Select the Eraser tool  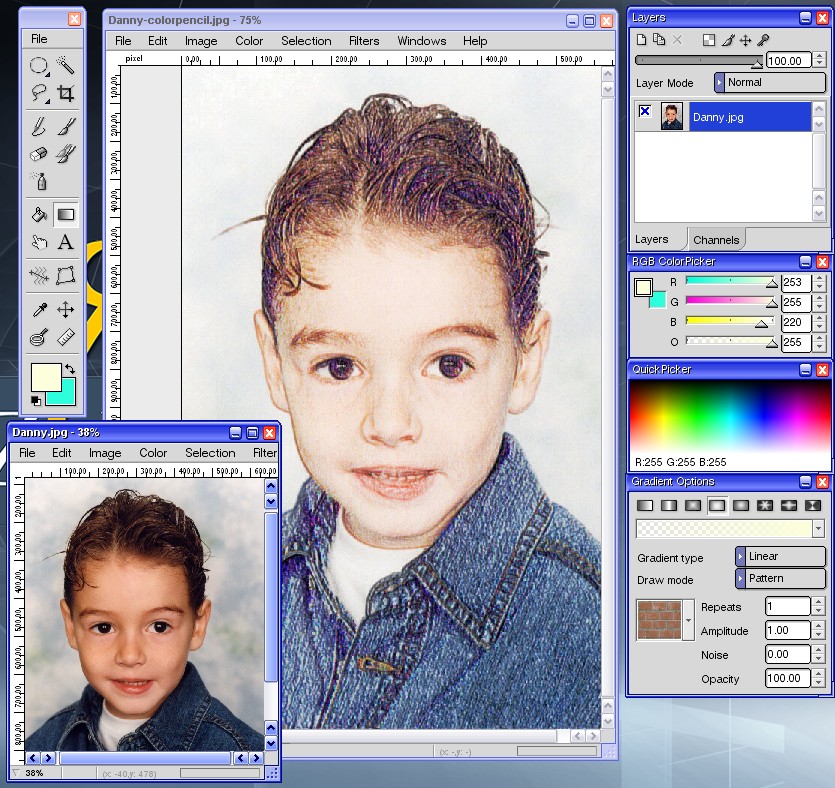[x=38, y=154]
